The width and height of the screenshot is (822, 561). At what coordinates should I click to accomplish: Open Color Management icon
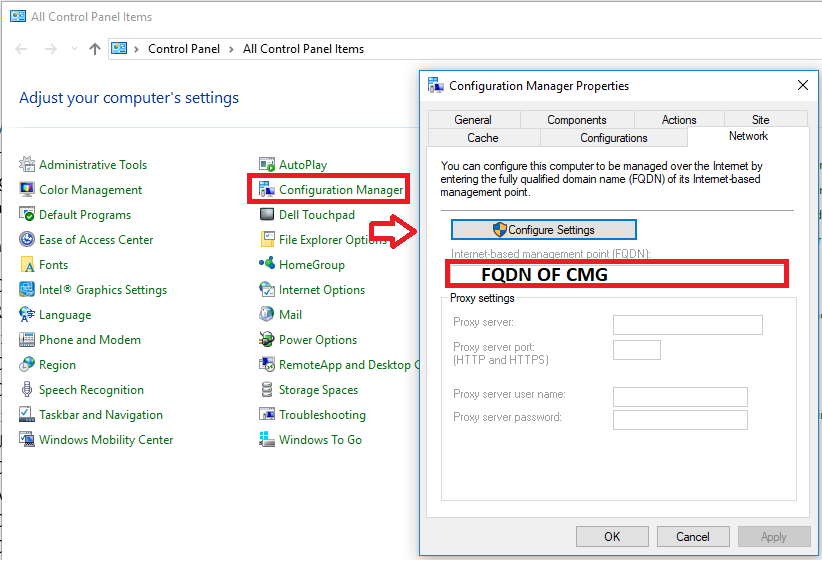pyautogui.click(x=27, y=190)
